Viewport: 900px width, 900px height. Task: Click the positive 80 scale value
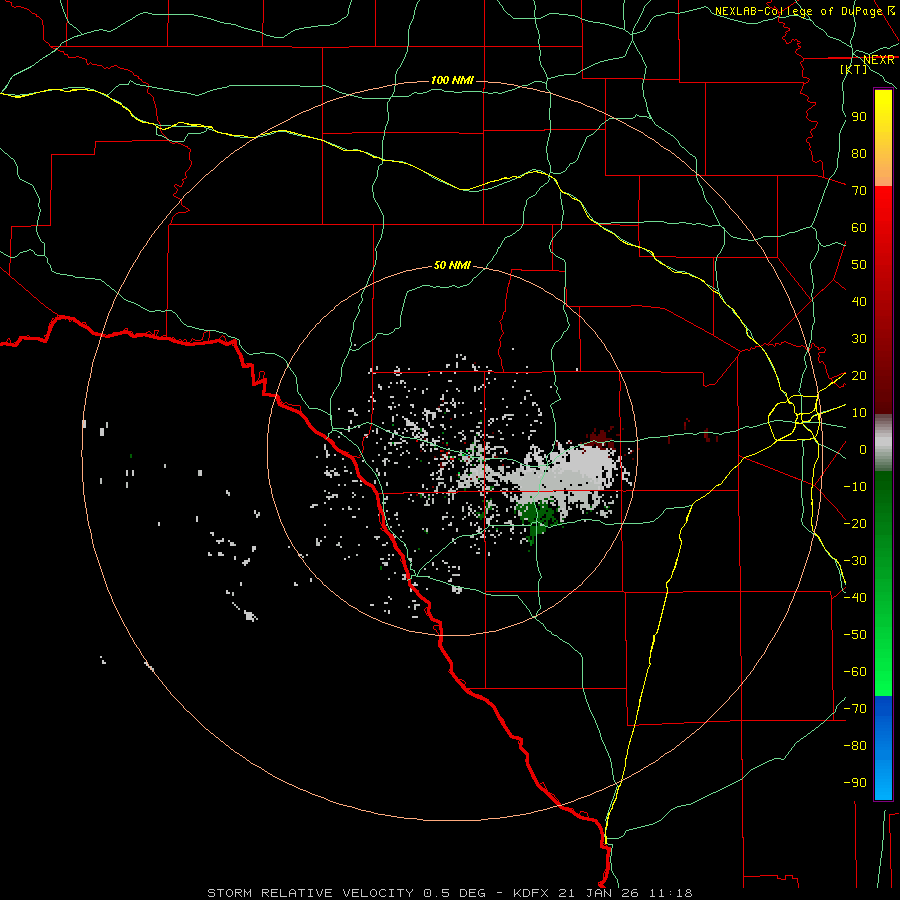(x=859, y=153)
